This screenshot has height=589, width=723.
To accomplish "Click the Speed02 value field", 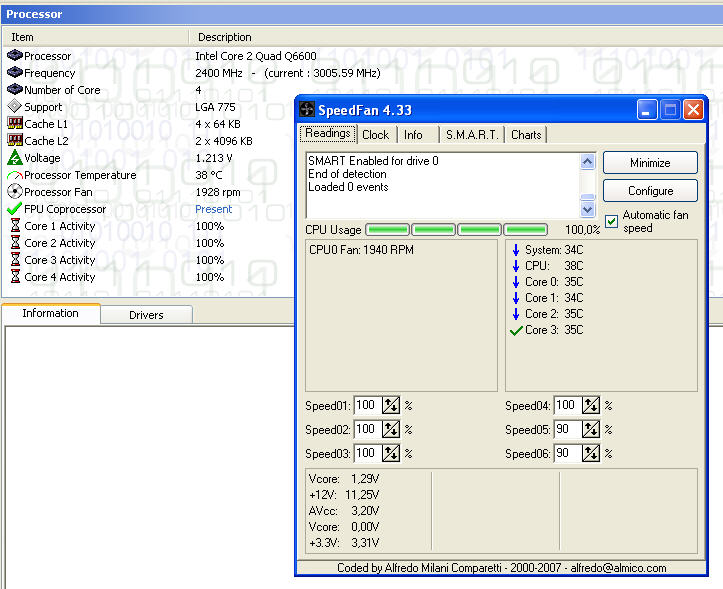I will 368,429.
